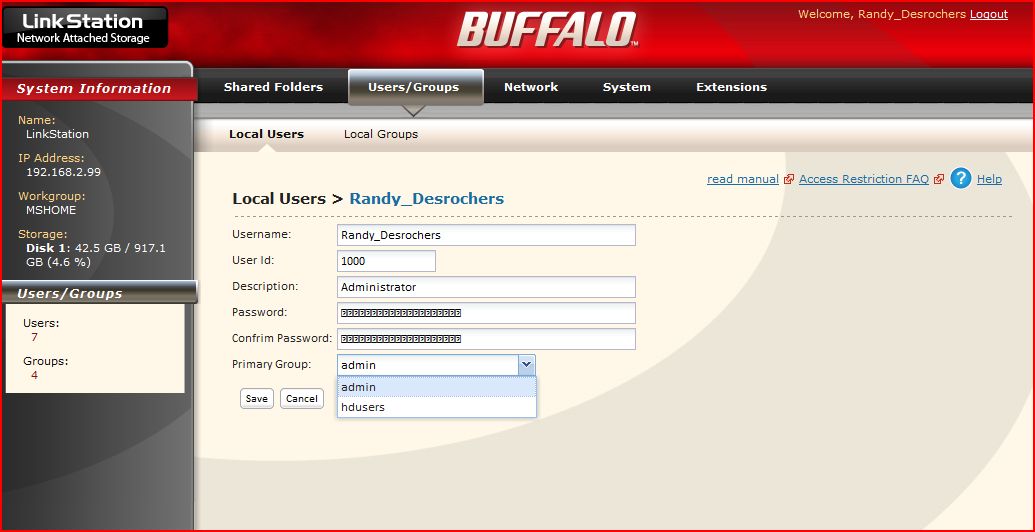The height and width of the screenshot is (532, 1035).
Task: Select the Local Users sub-tab
Action: (x=267, y=134)
